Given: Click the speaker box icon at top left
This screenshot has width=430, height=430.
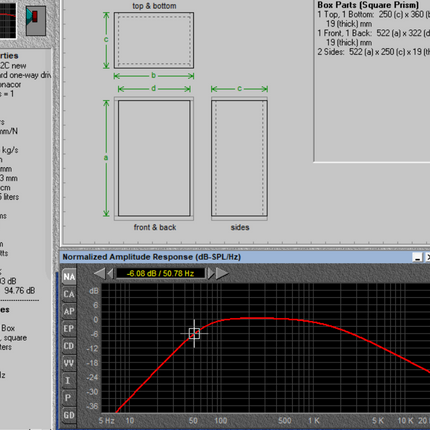Looking at the screenshot, I should 36,21.
